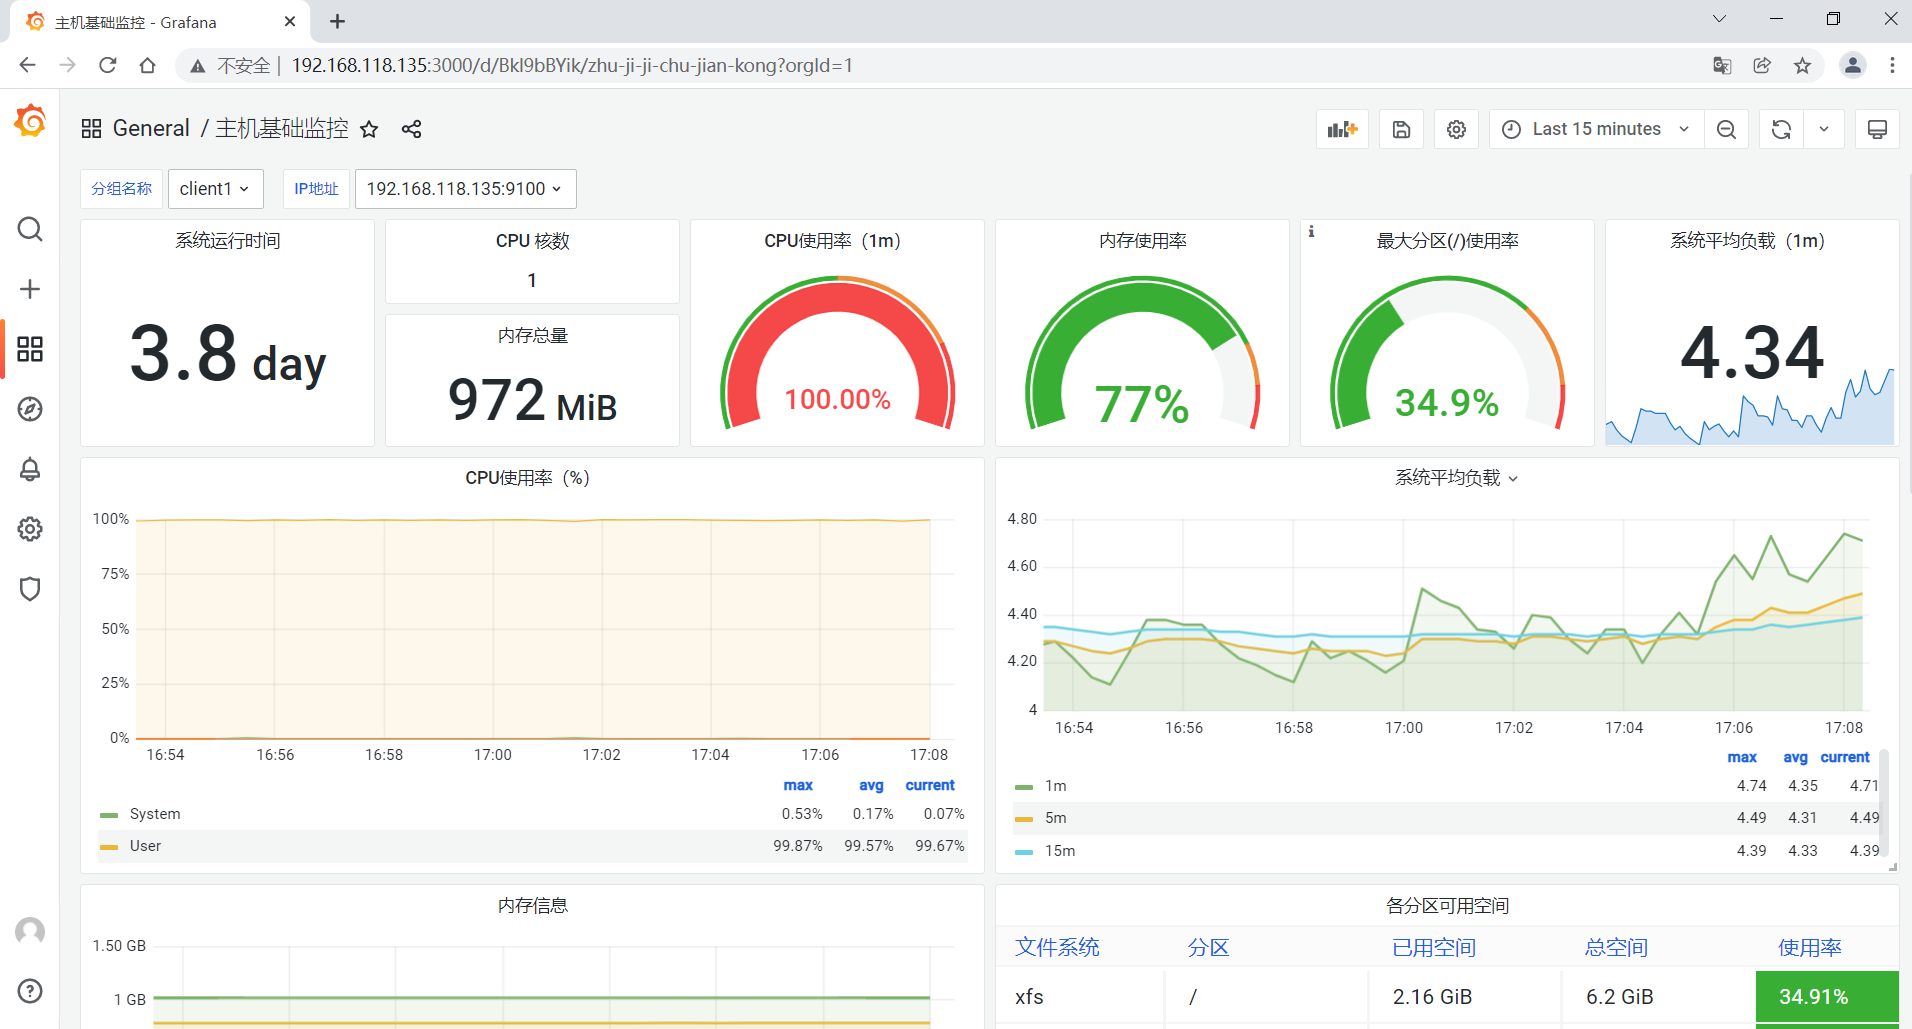
Task: Open the Dashboards icon in sidebar
Action: pos(30,349)
